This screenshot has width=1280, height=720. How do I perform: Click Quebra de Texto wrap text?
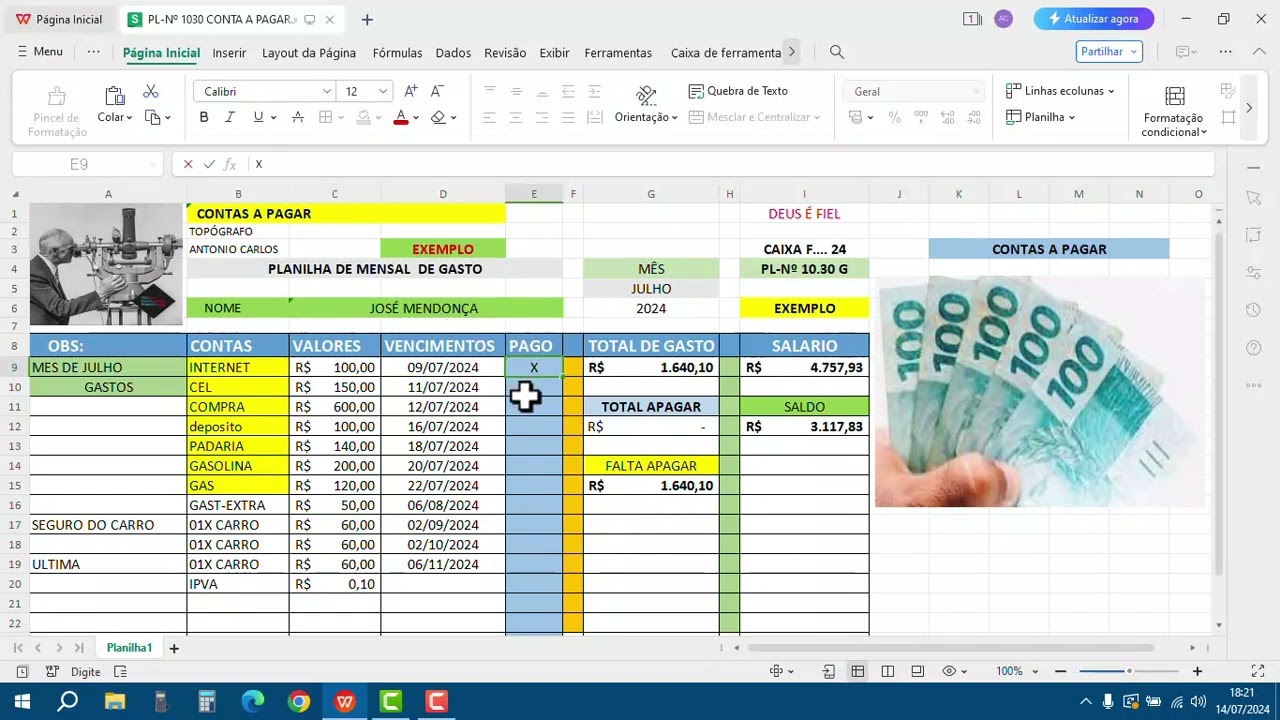738,91
